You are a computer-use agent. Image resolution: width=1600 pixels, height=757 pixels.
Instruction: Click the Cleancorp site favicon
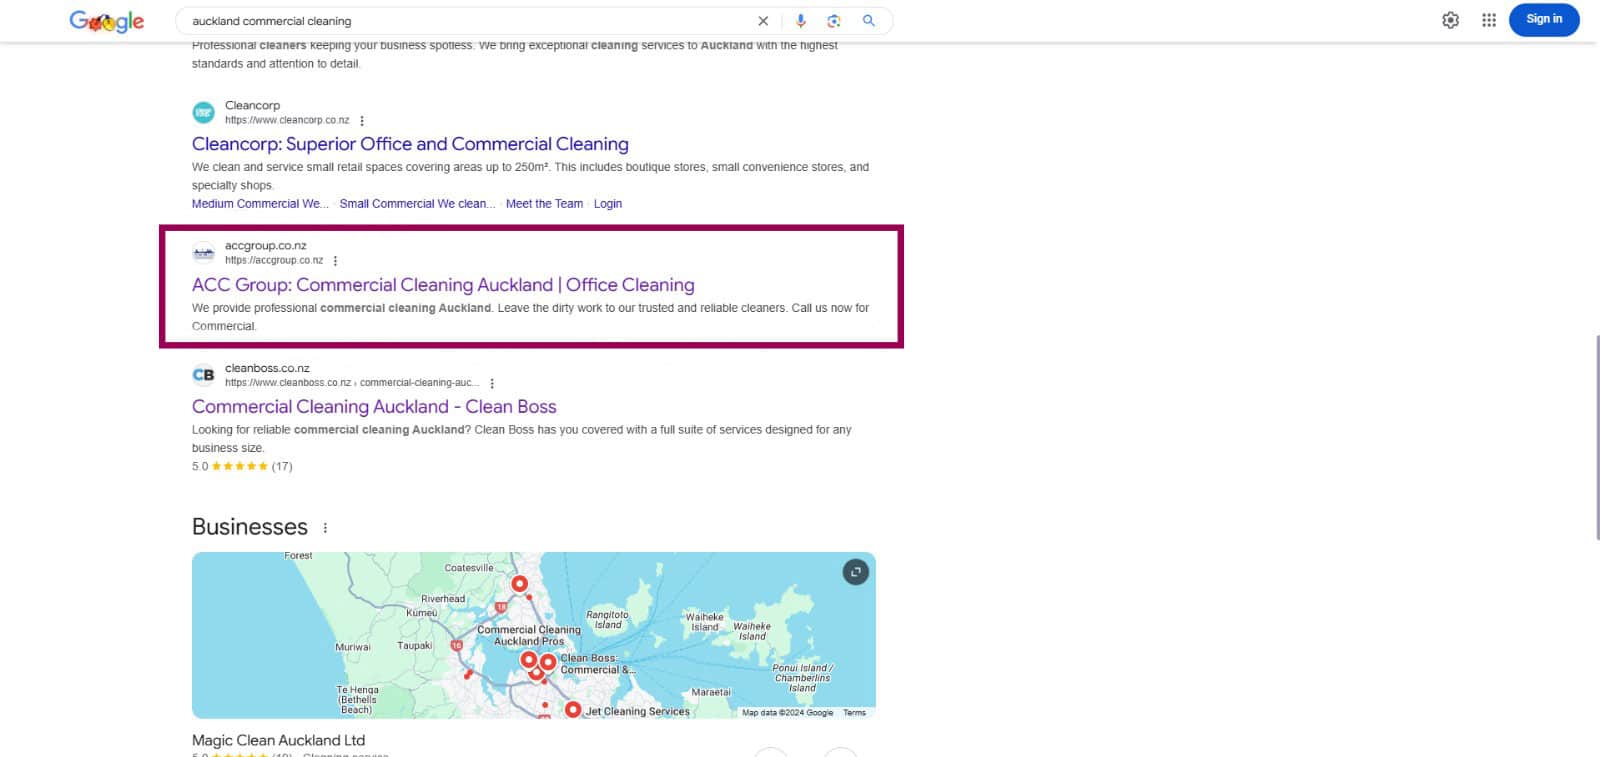203,112
